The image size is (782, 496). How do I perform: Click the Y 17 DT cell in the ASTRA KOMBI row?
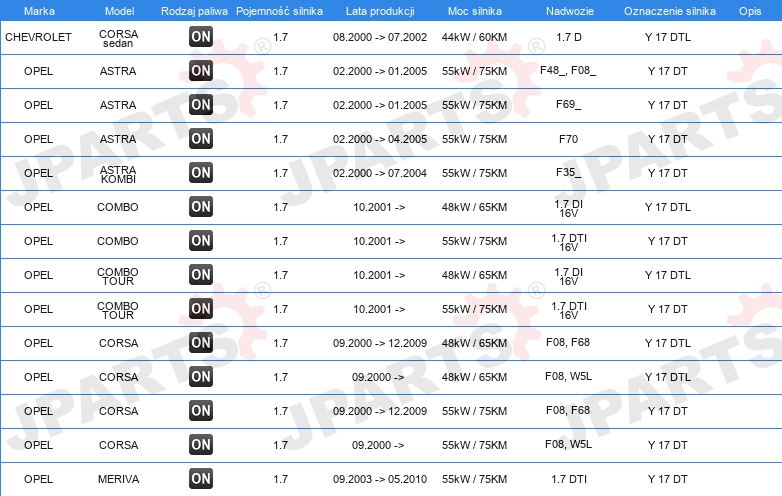click(x=668, y=173)
